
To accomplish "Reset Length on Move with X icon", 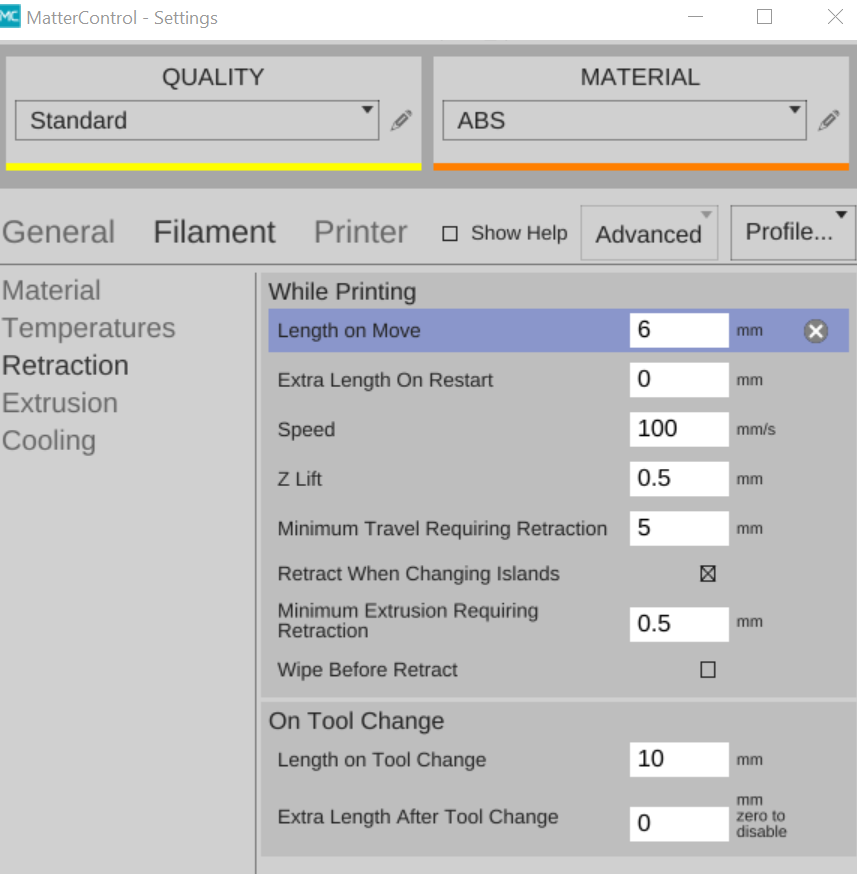I will point(816,331).
